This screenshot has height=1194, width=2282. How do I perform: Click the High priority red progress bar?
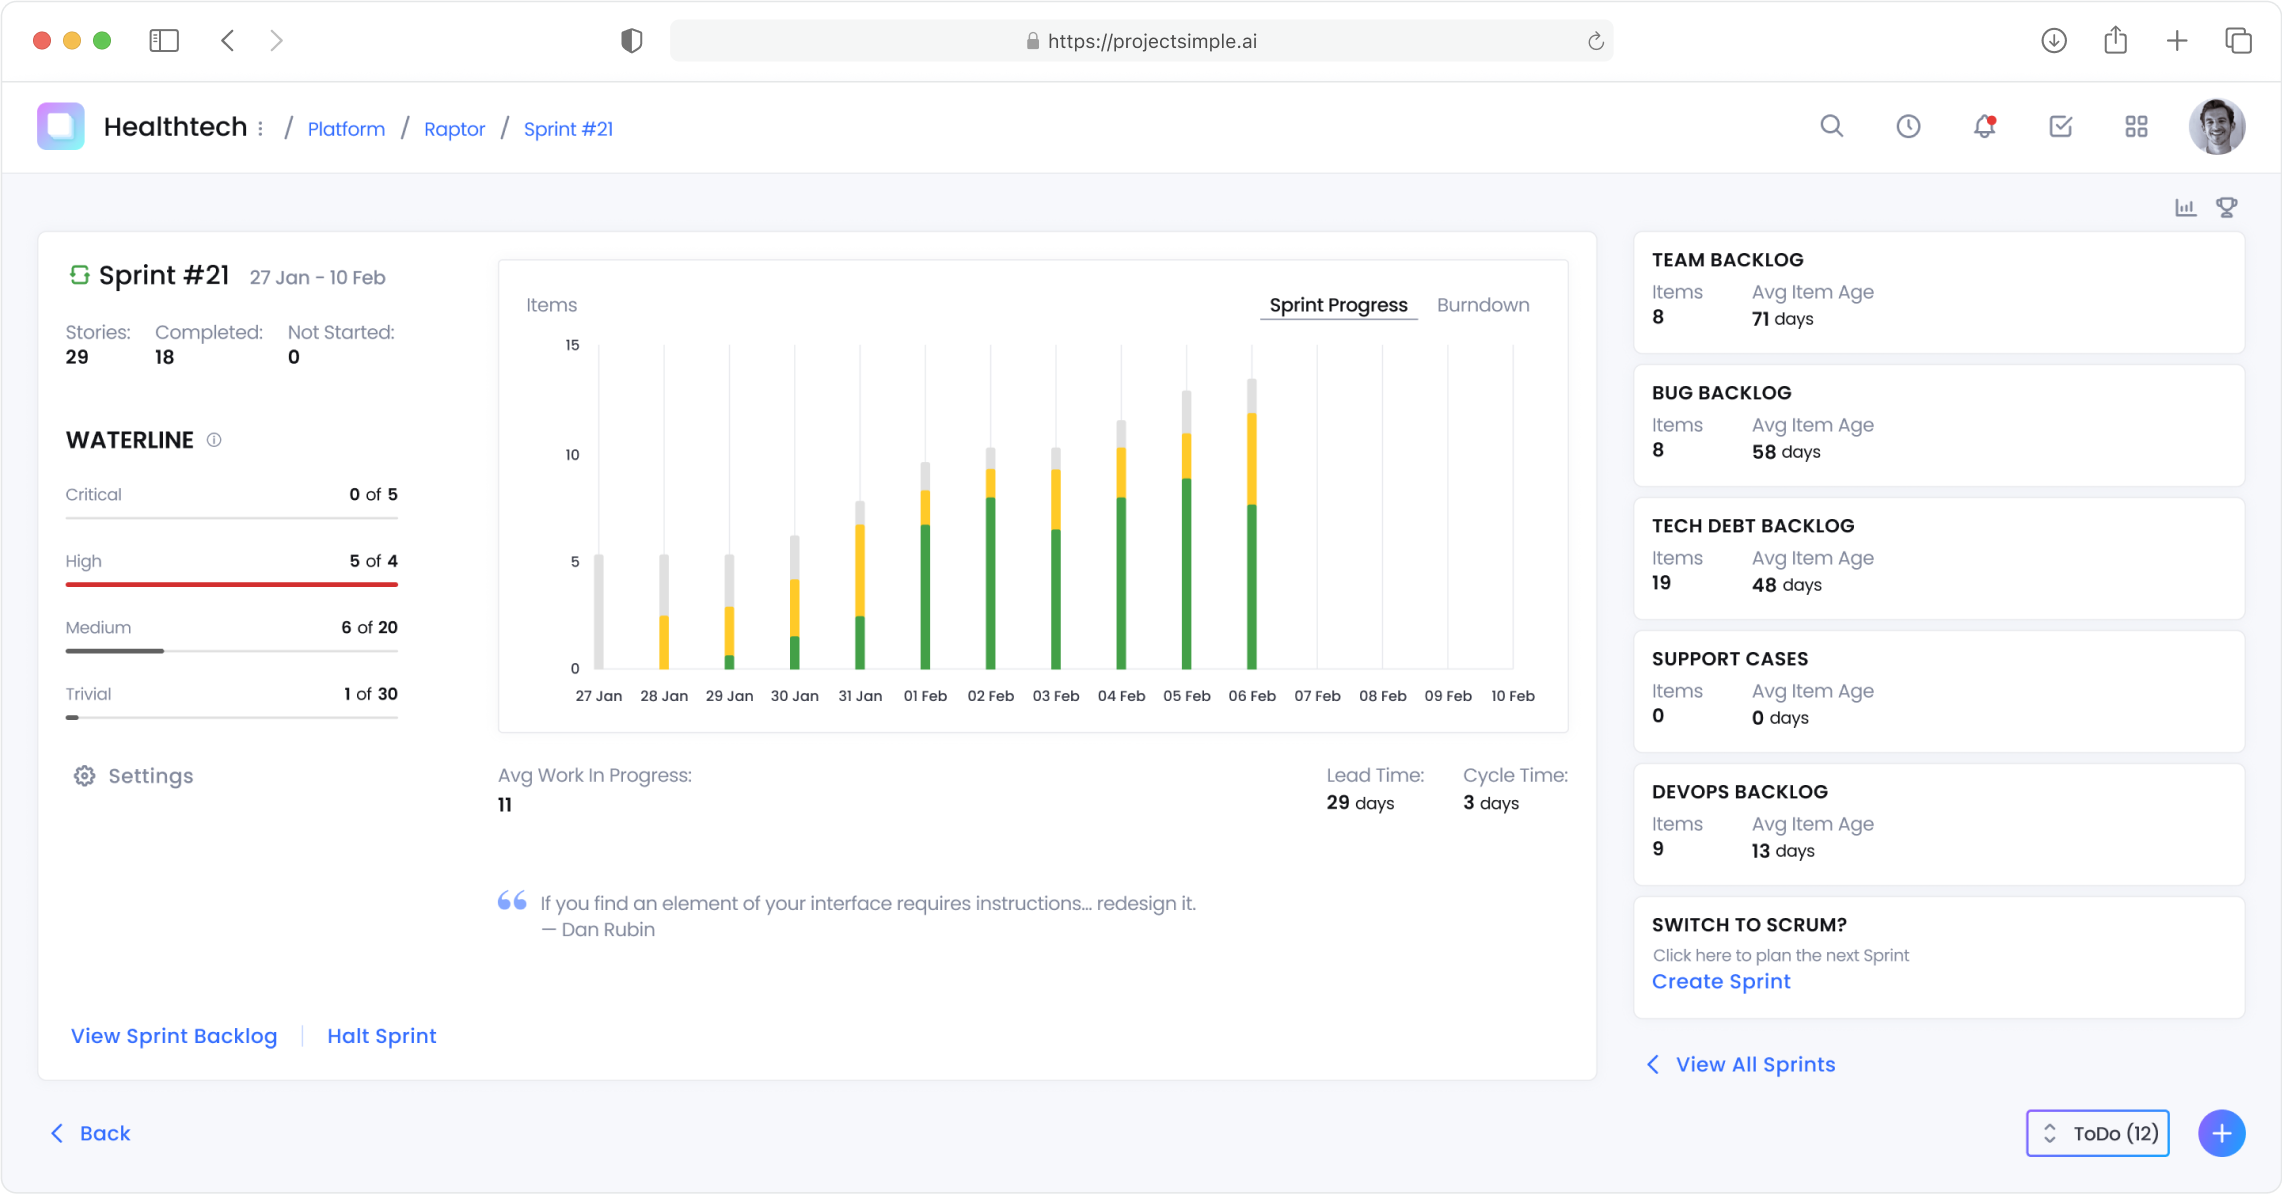[231, 584]
